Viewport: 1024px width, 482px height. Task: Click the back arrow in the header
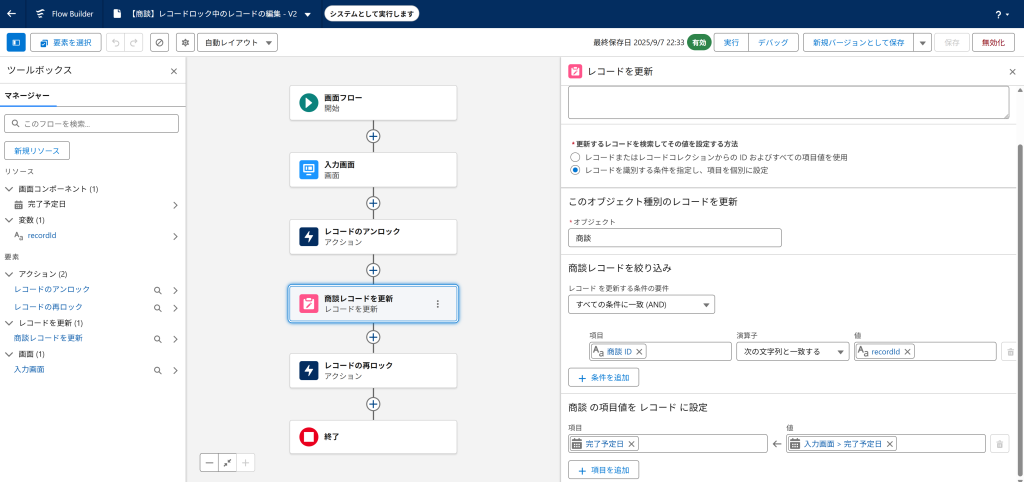point(12,14)
